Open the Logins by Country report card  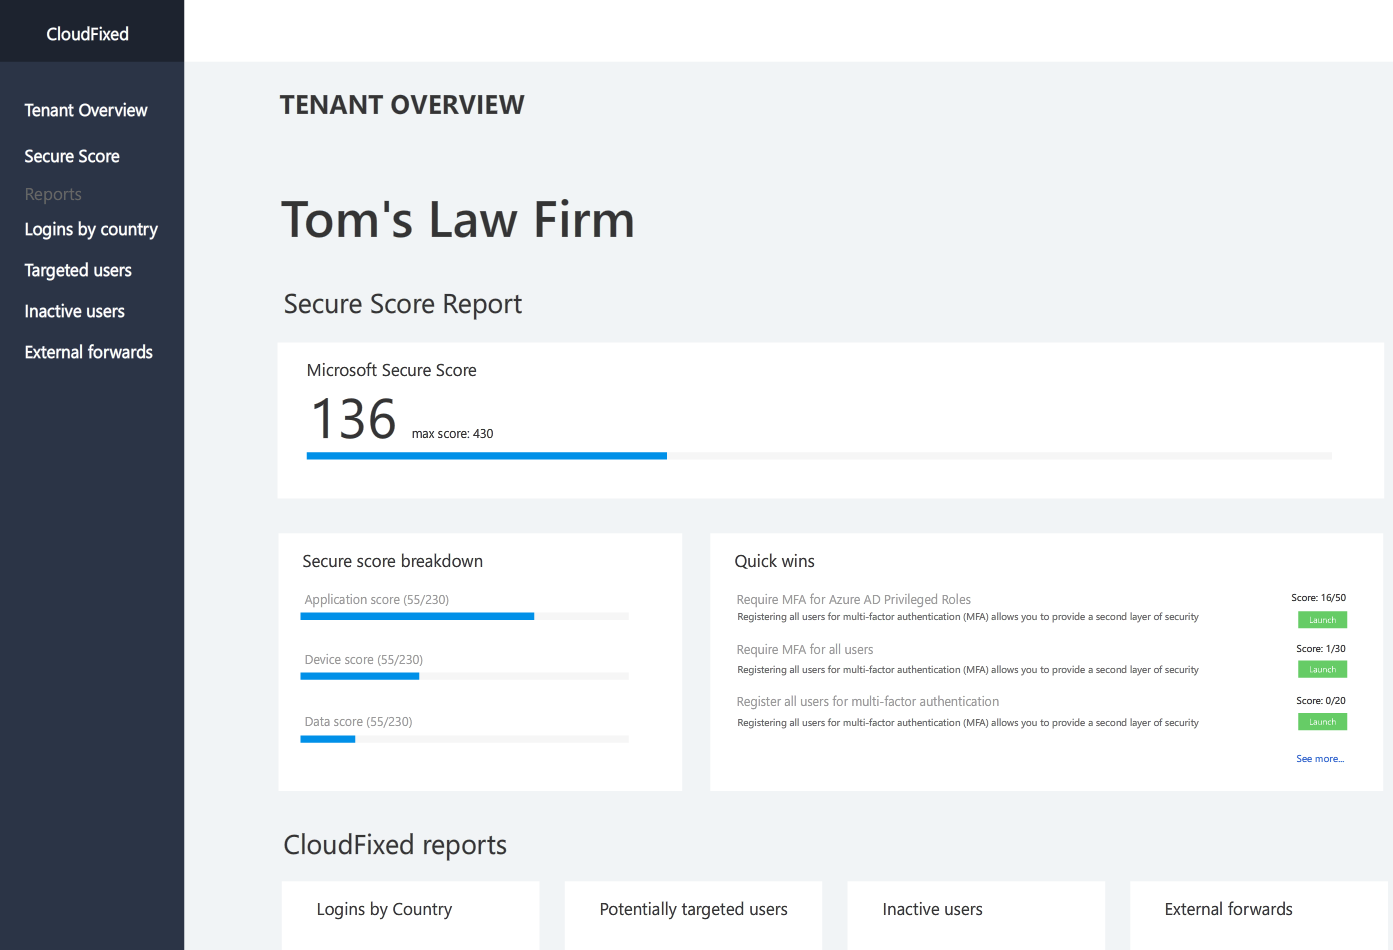(411, 915)
